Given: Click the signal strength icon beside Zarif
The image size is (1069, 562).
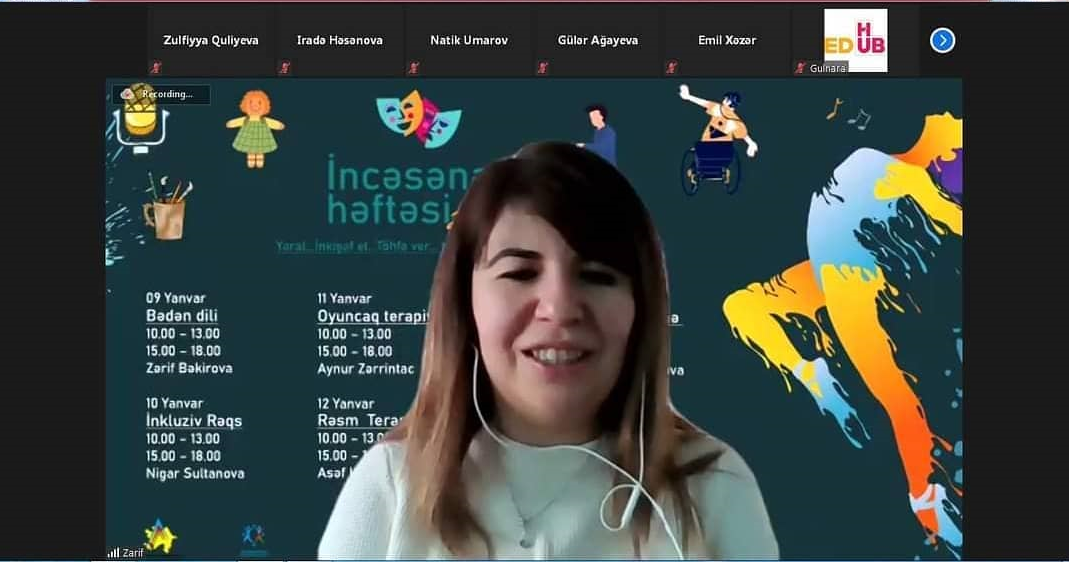Looking at the screenshot, I should tap(113, 552).
